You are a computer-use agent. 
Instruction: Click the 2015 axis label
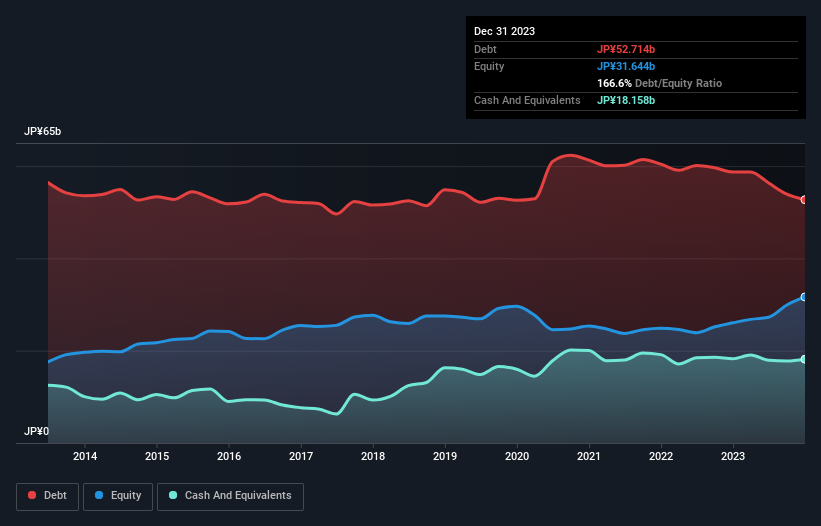click(x=157, y=456)
